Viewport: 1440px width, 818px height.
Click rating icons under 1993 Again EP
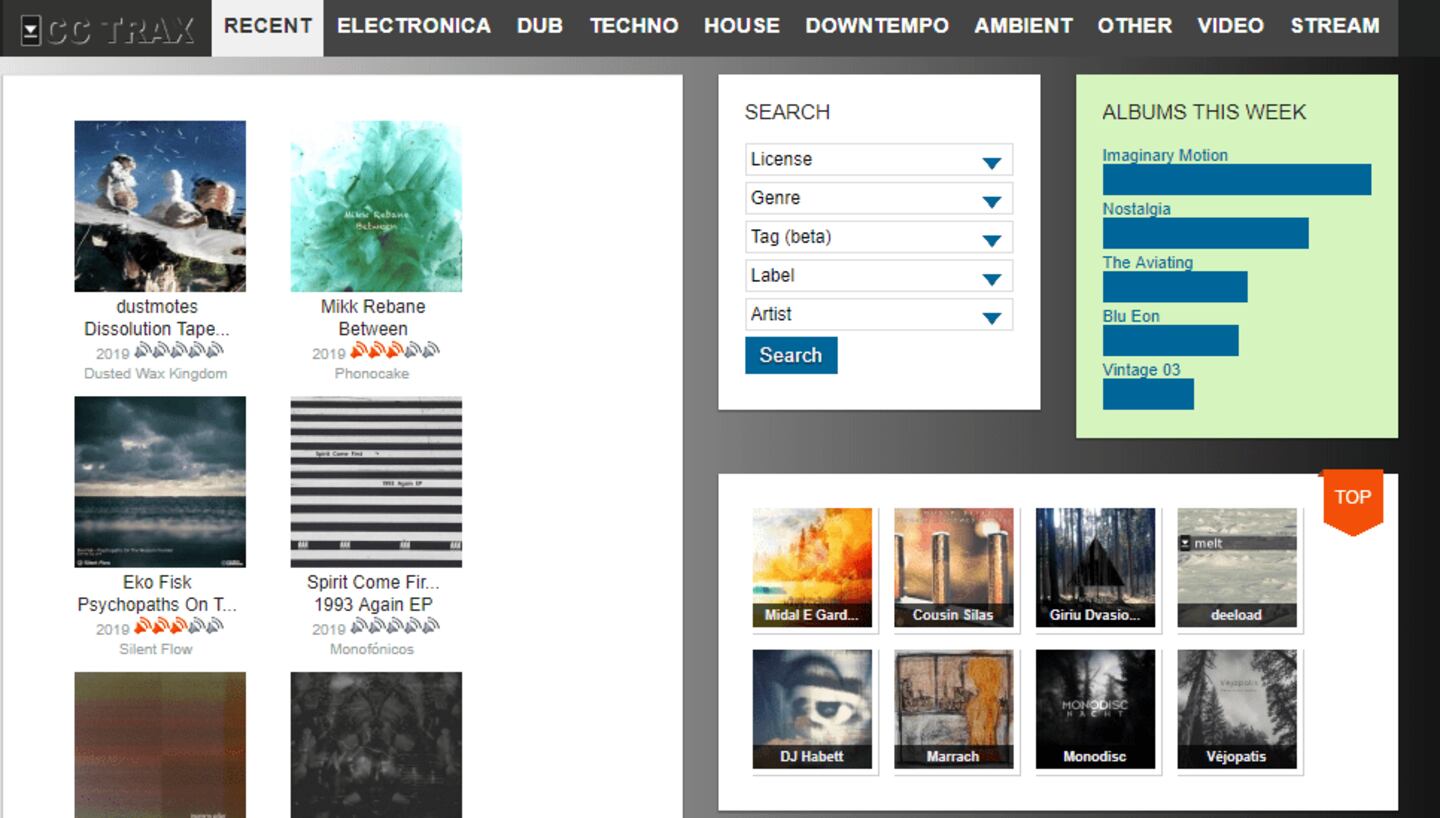[394, 627]
